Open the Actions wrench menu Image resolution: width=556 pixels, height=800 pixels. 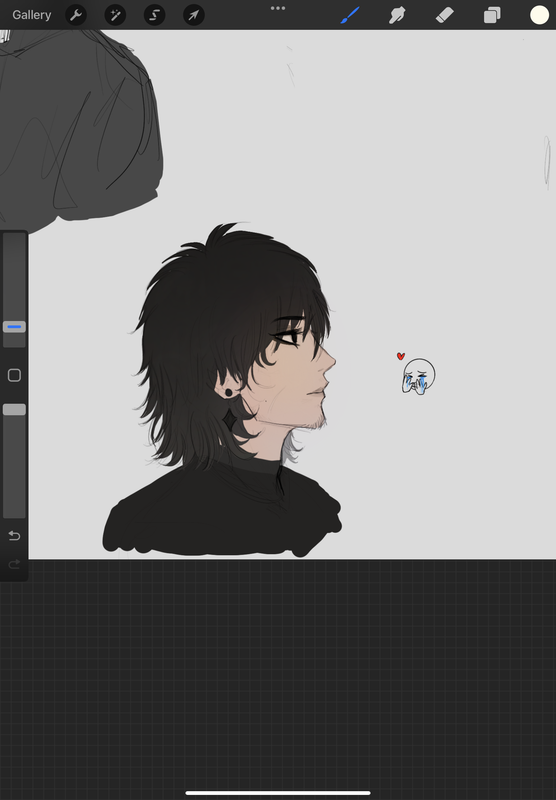click(x=76, y=15)
